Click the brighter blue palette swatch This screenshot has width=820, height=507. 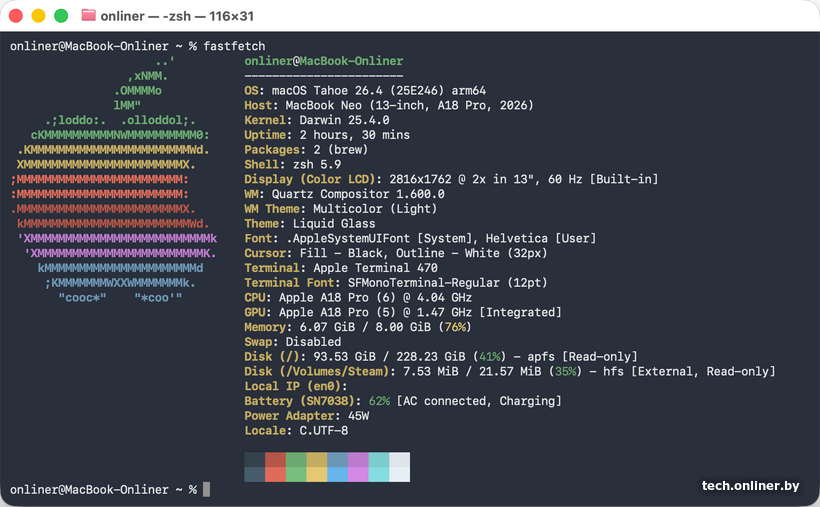337,475
